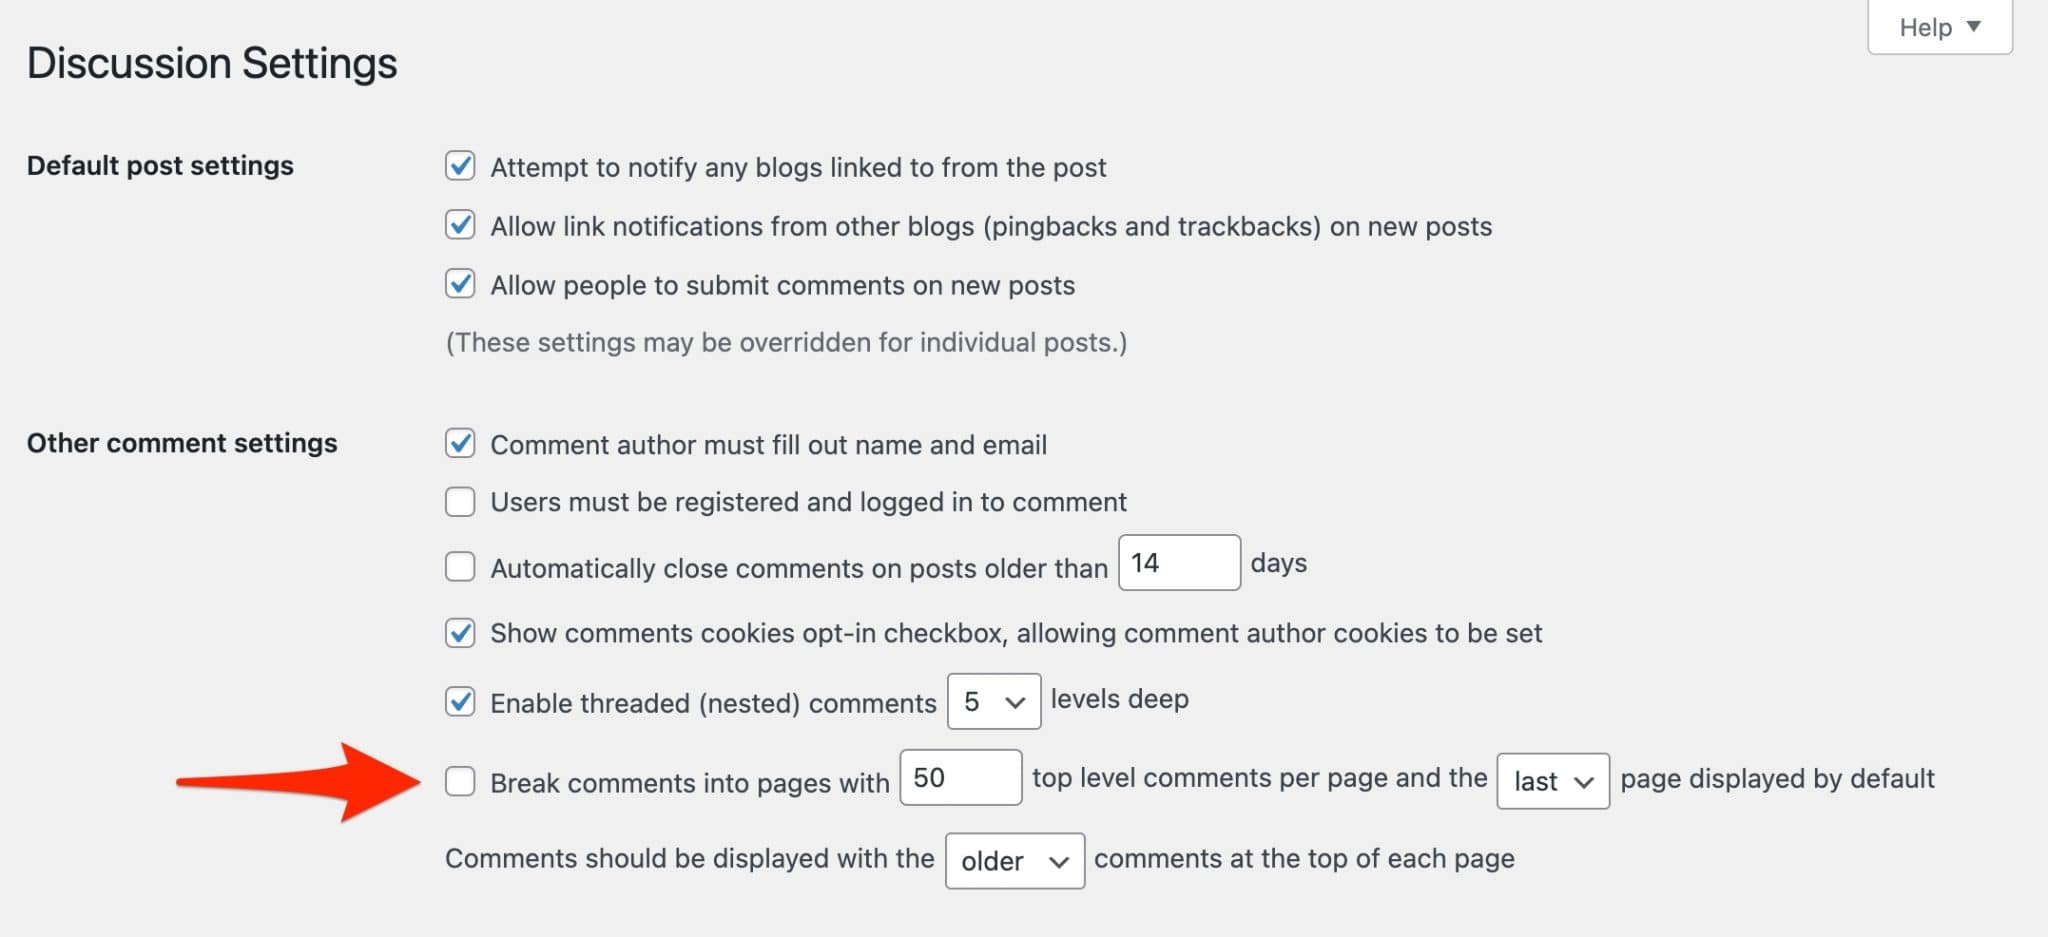The height and width of the screenshot is (937, 2048).
Task: Uncheck enable threaded nested comments
Action: click(460, 702)
